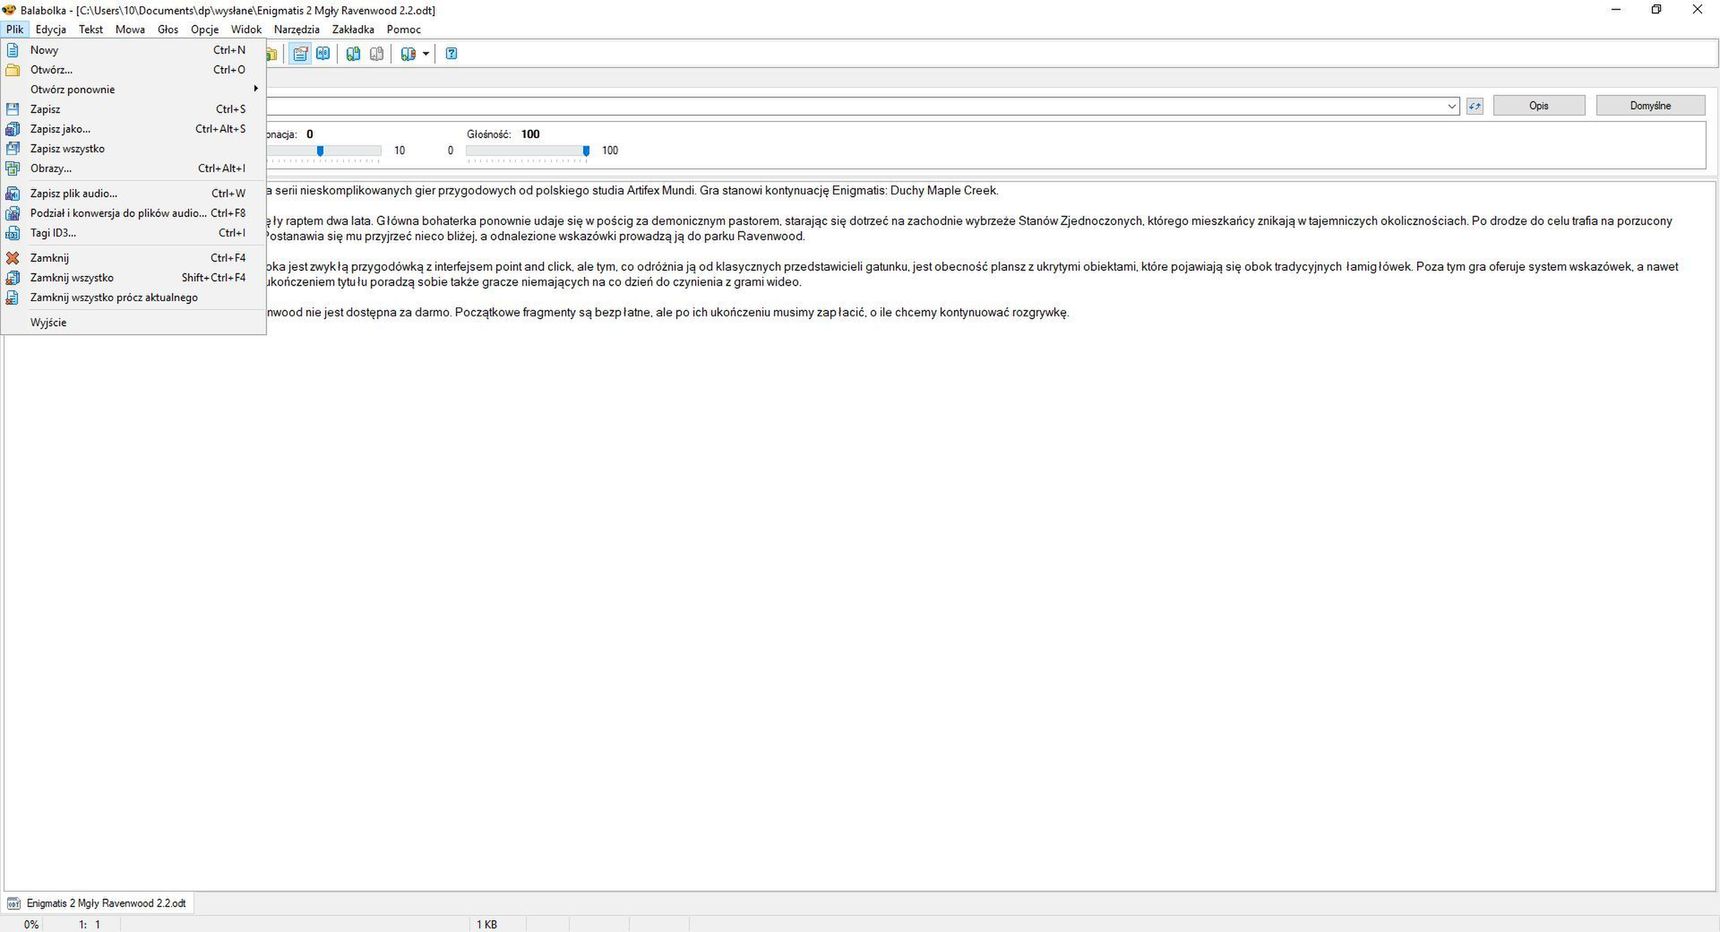Open the Widok menu

[x=246, y=29]
